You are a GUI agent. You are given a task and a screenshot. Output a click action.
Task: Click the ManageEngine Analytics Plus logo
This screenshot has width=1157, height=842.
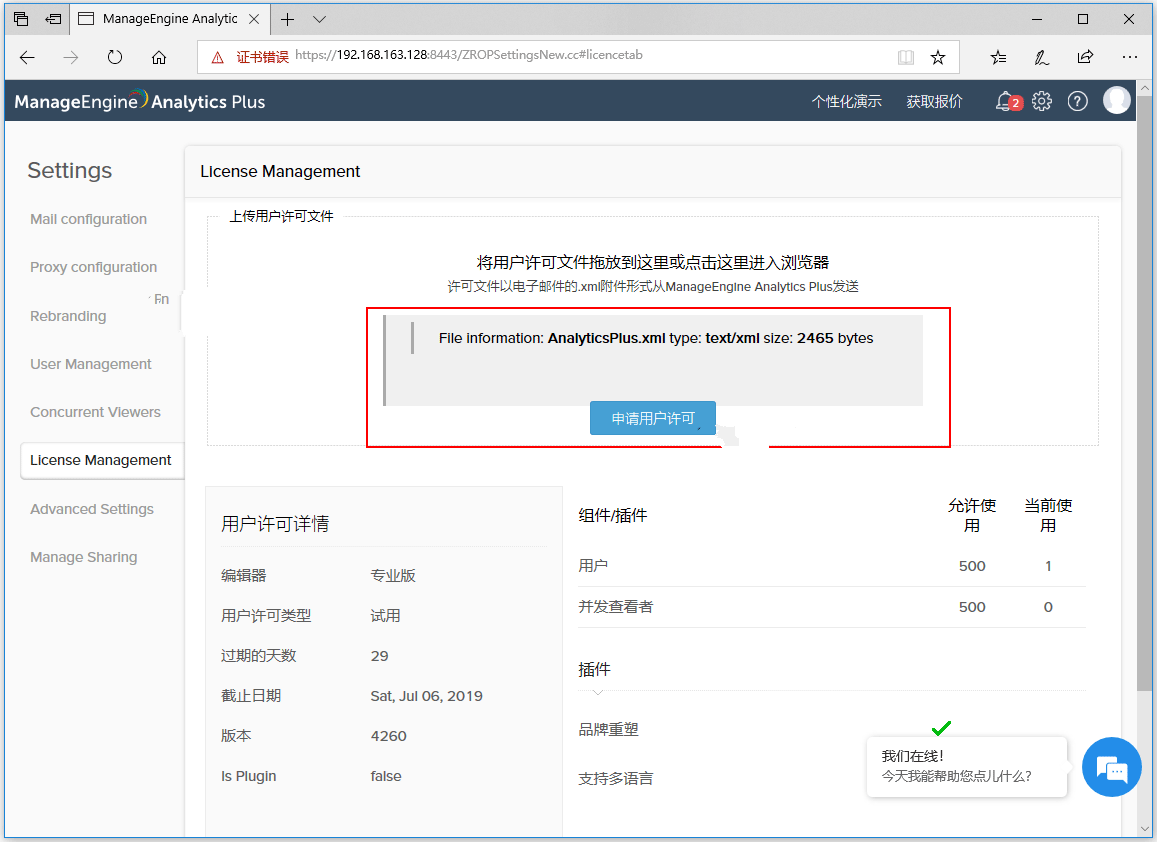point(139,101)
